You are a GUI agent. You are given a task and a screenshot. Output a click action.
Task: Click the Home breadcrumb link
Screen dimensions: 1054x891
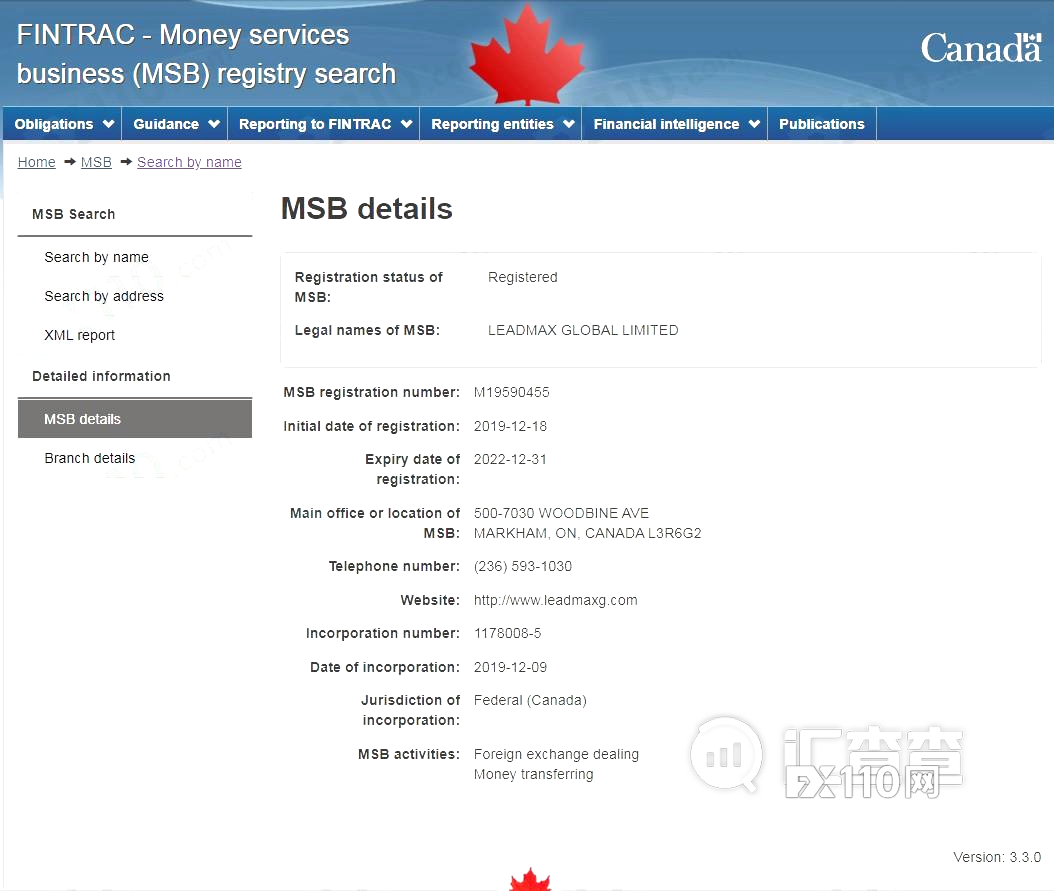click(x=36, y=162)
